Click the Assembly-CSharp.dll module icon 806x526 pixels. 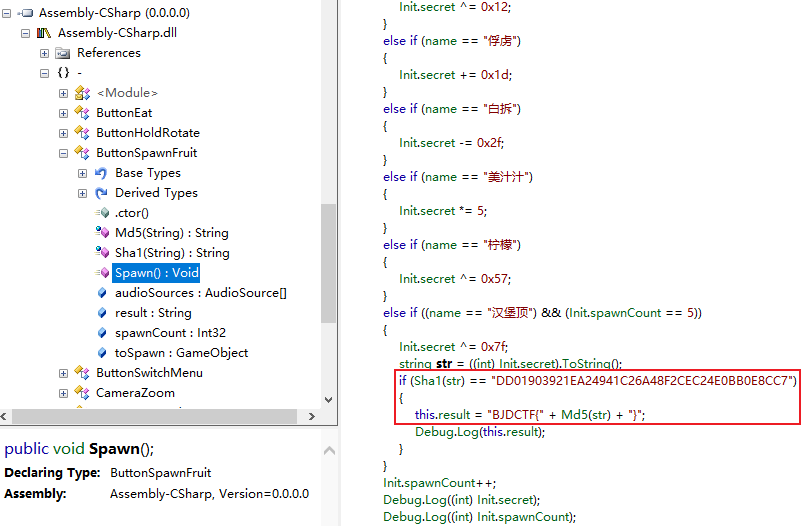click(44, 33)
